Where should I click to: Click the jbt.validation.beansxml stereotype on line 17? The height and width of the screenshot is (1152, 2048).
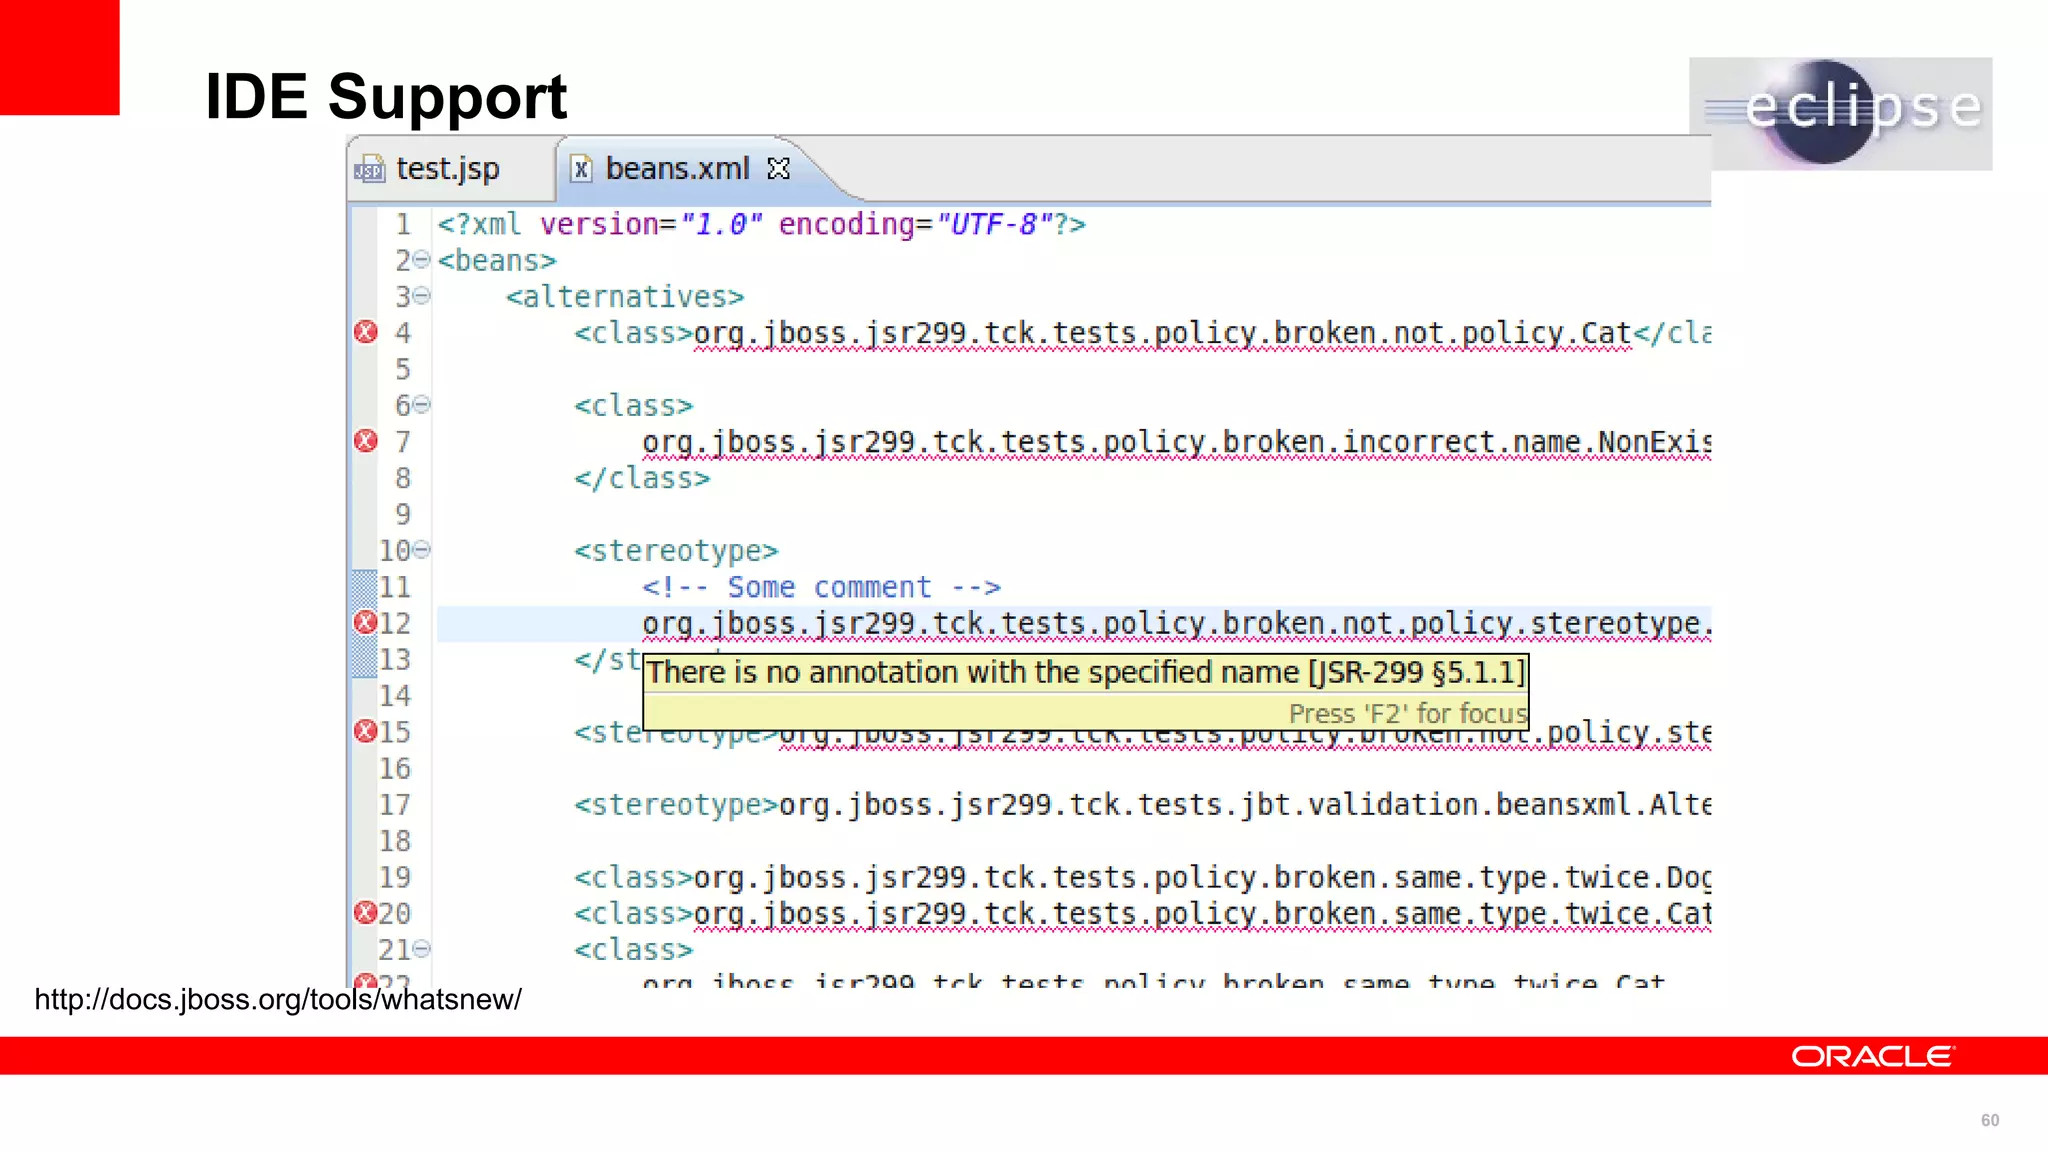[x=1245, y=805]
